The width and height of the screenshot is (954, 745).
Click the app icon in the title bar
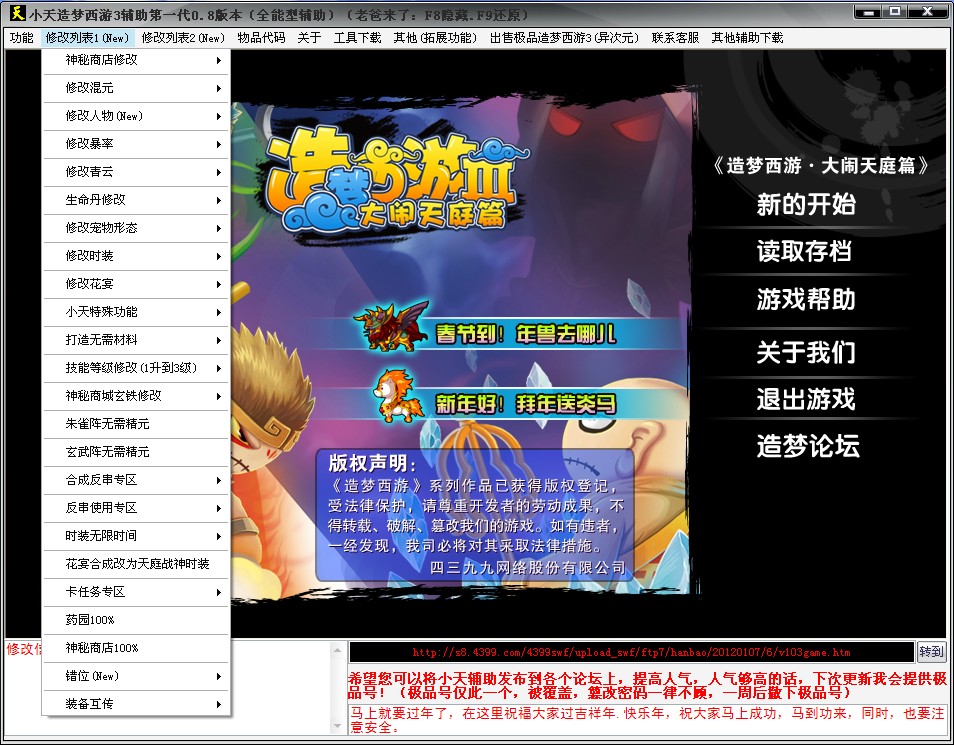[17, 13]
